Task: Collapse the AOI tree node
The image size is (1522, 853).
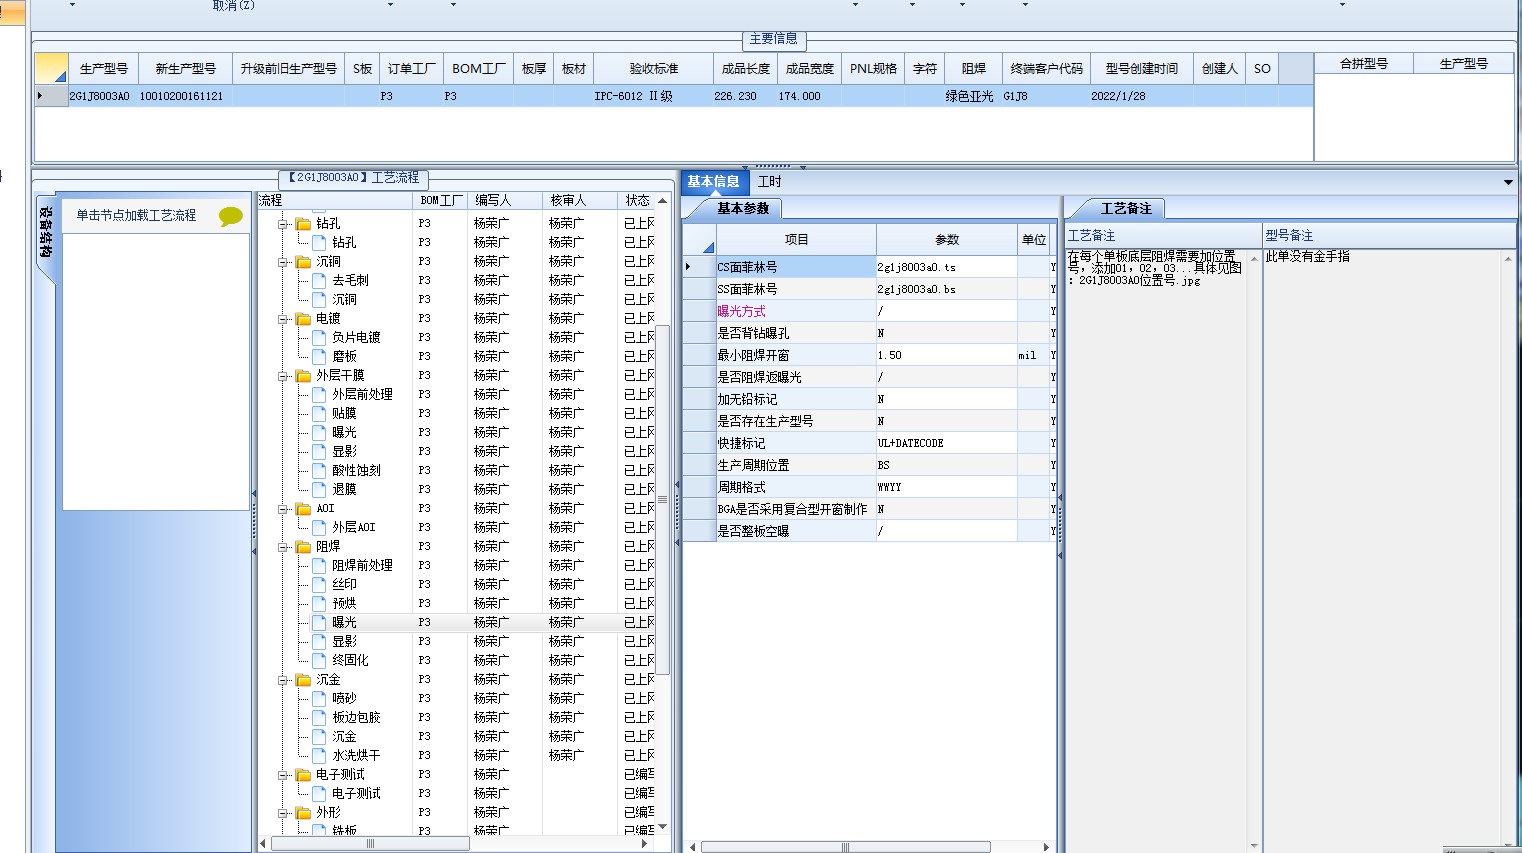Action: pyautogui.click(x=283, y=509)
